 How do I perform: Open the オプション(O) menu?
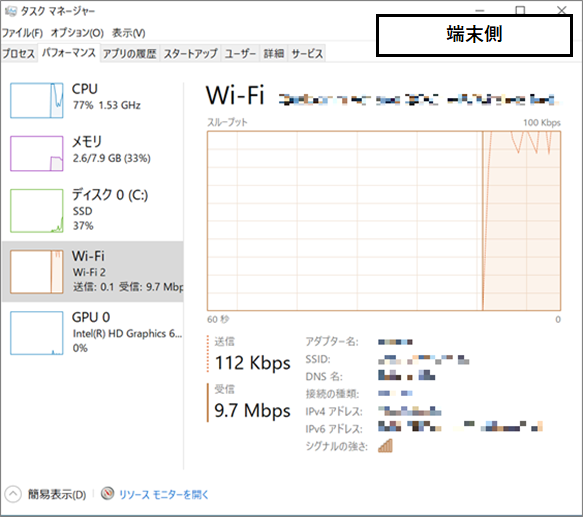point(77,33)
